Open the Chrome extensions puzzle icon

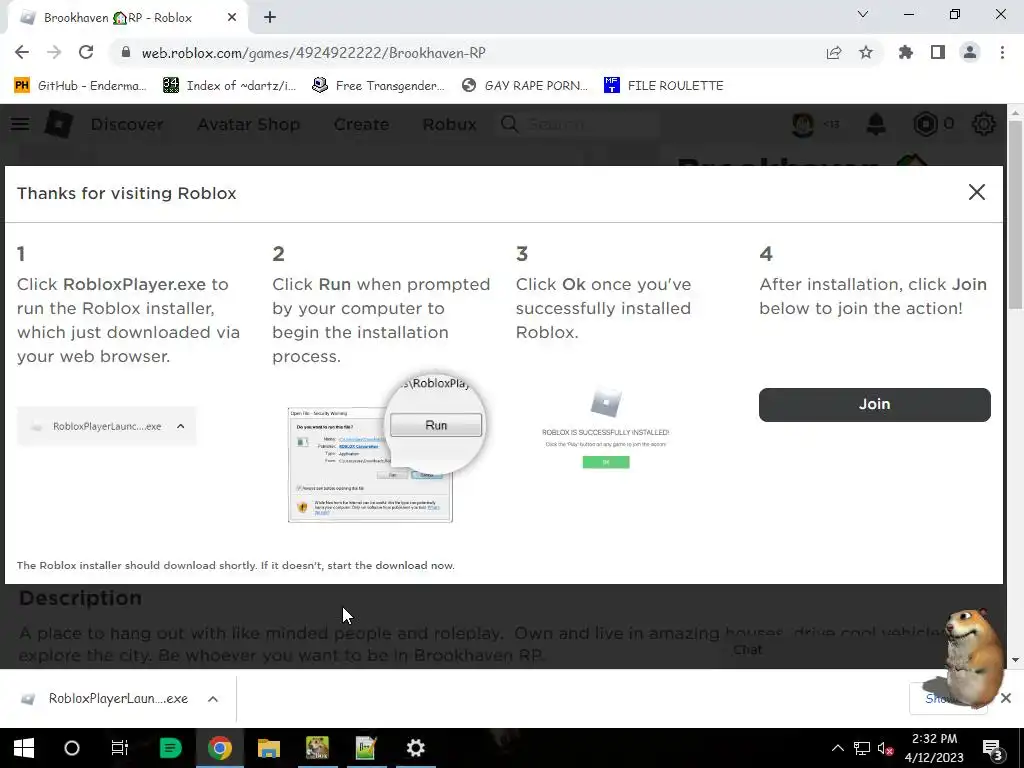click(906, 53)
